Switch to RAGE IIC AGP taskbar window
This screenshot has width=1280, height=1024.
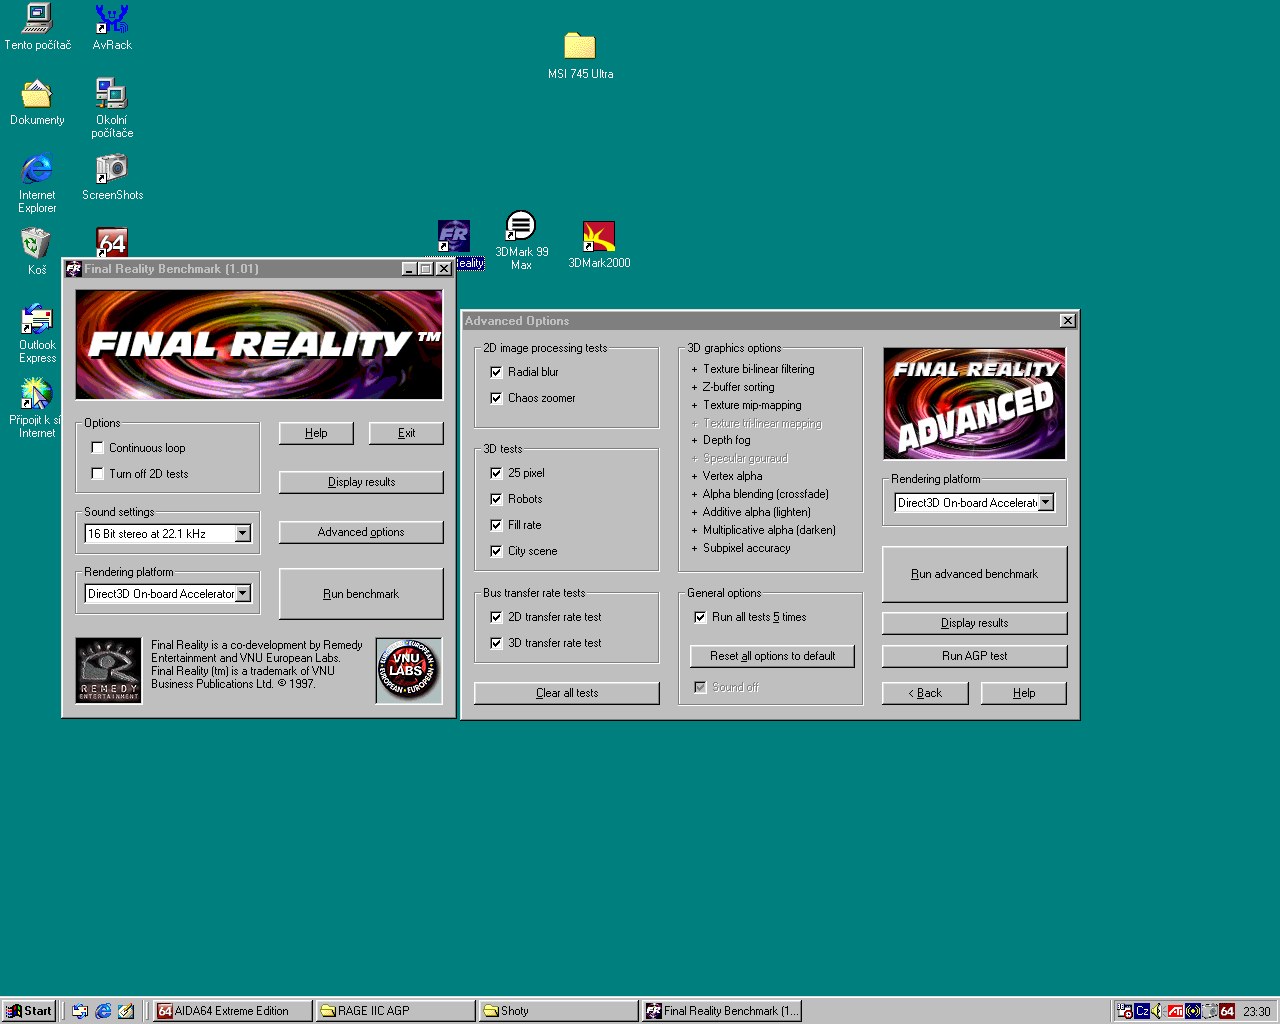(395, 1011)
